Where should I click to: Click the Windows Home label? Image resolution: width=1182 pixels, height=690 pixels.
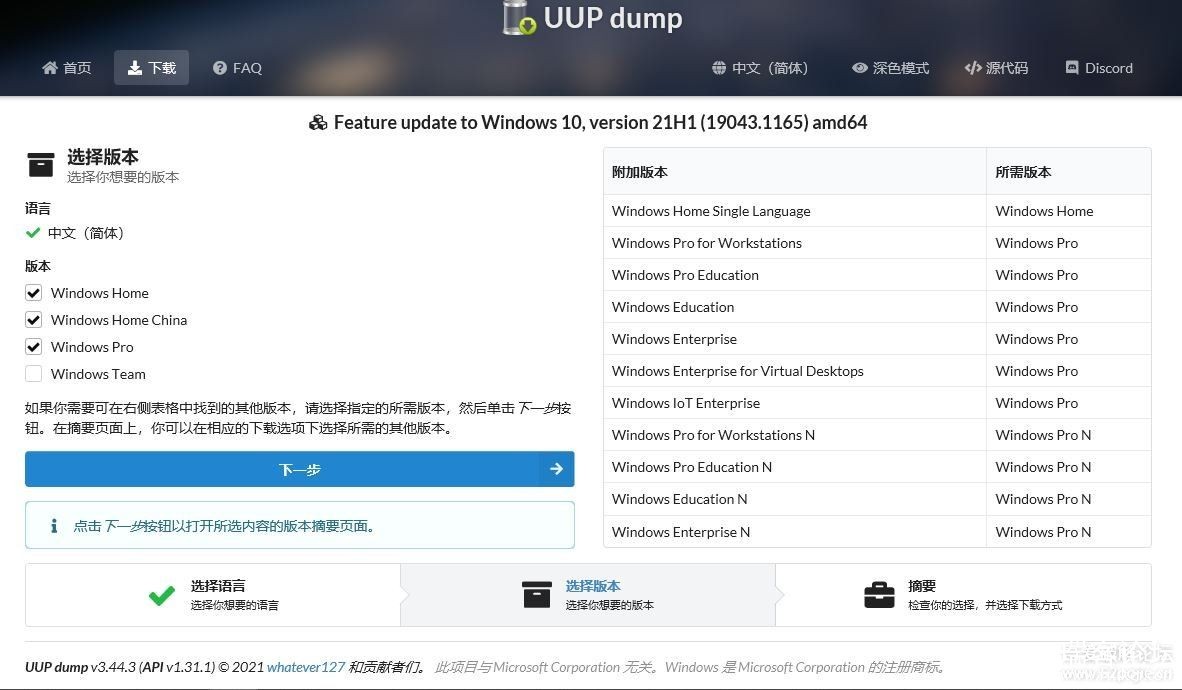click(x=100, y=293)
